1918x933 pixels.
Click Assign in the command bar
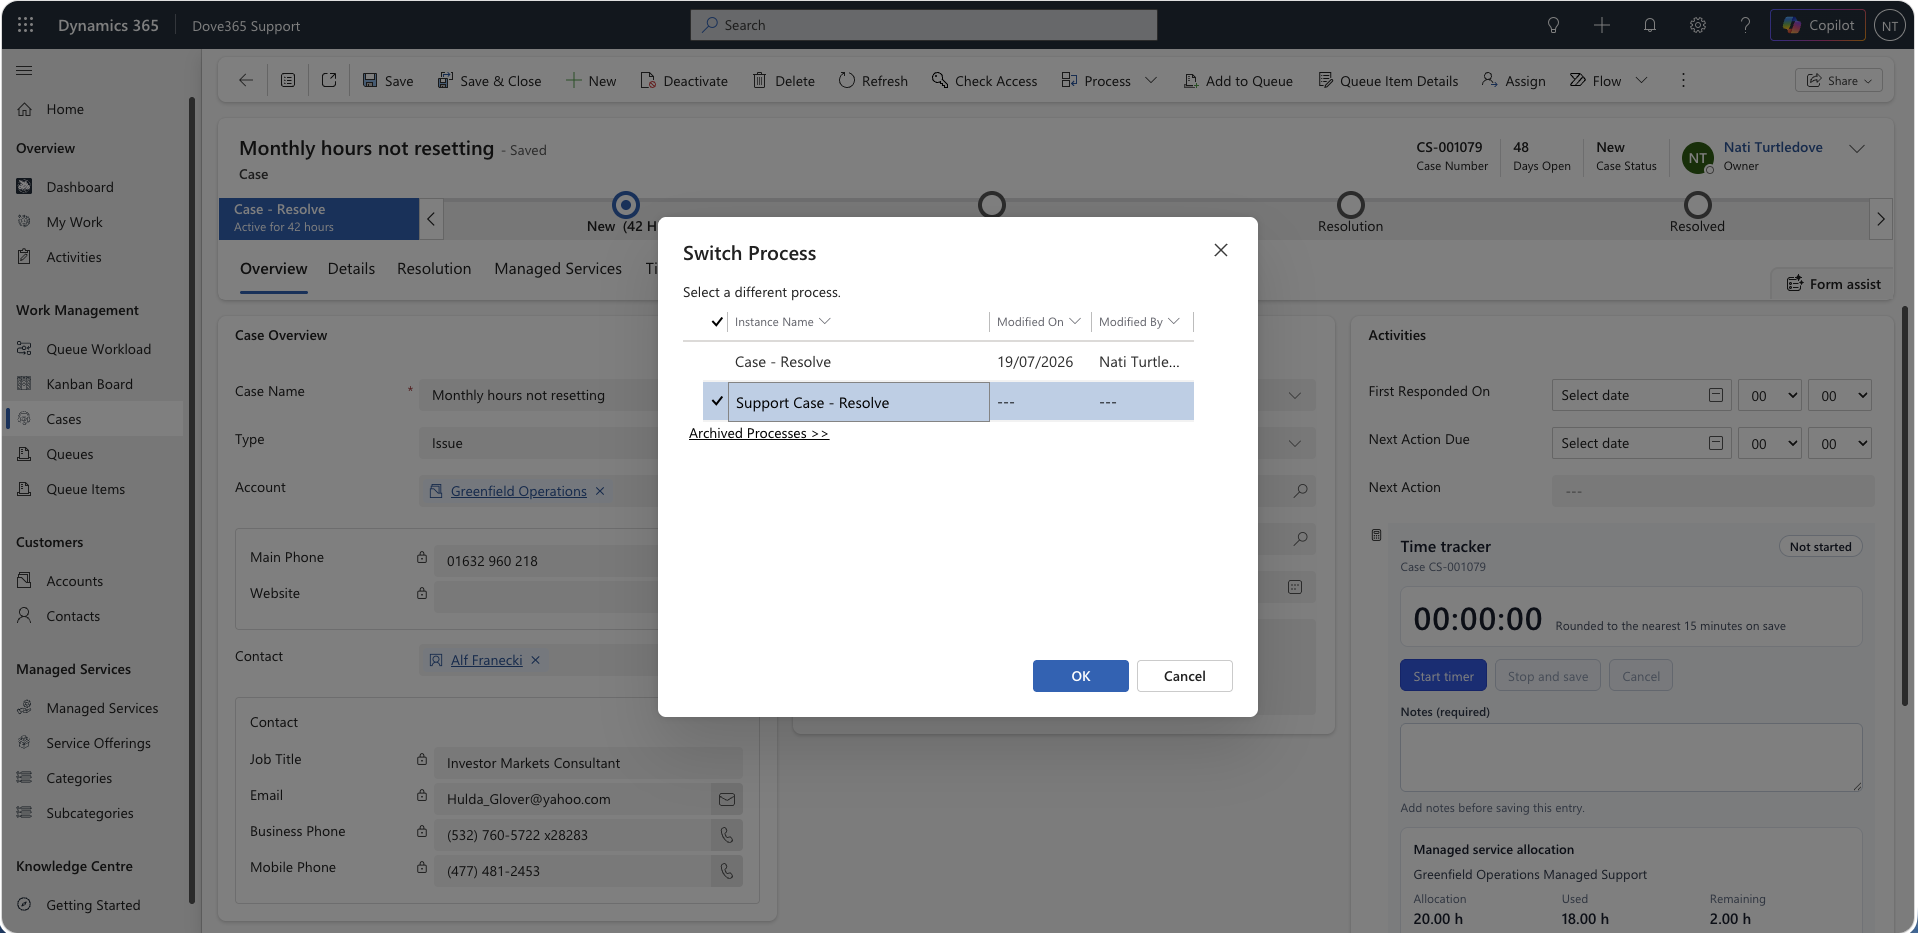[1514, 81]
